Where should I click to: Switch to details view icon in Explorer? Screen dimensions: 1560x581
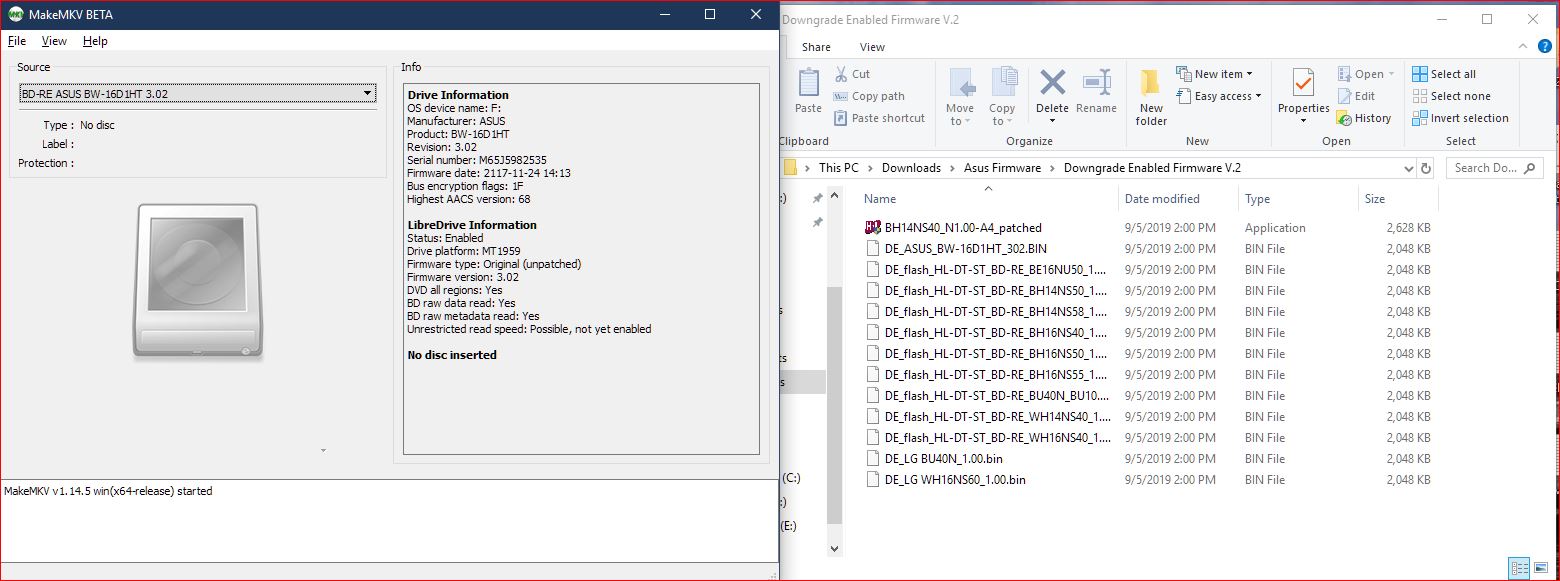click(1520, 568)
